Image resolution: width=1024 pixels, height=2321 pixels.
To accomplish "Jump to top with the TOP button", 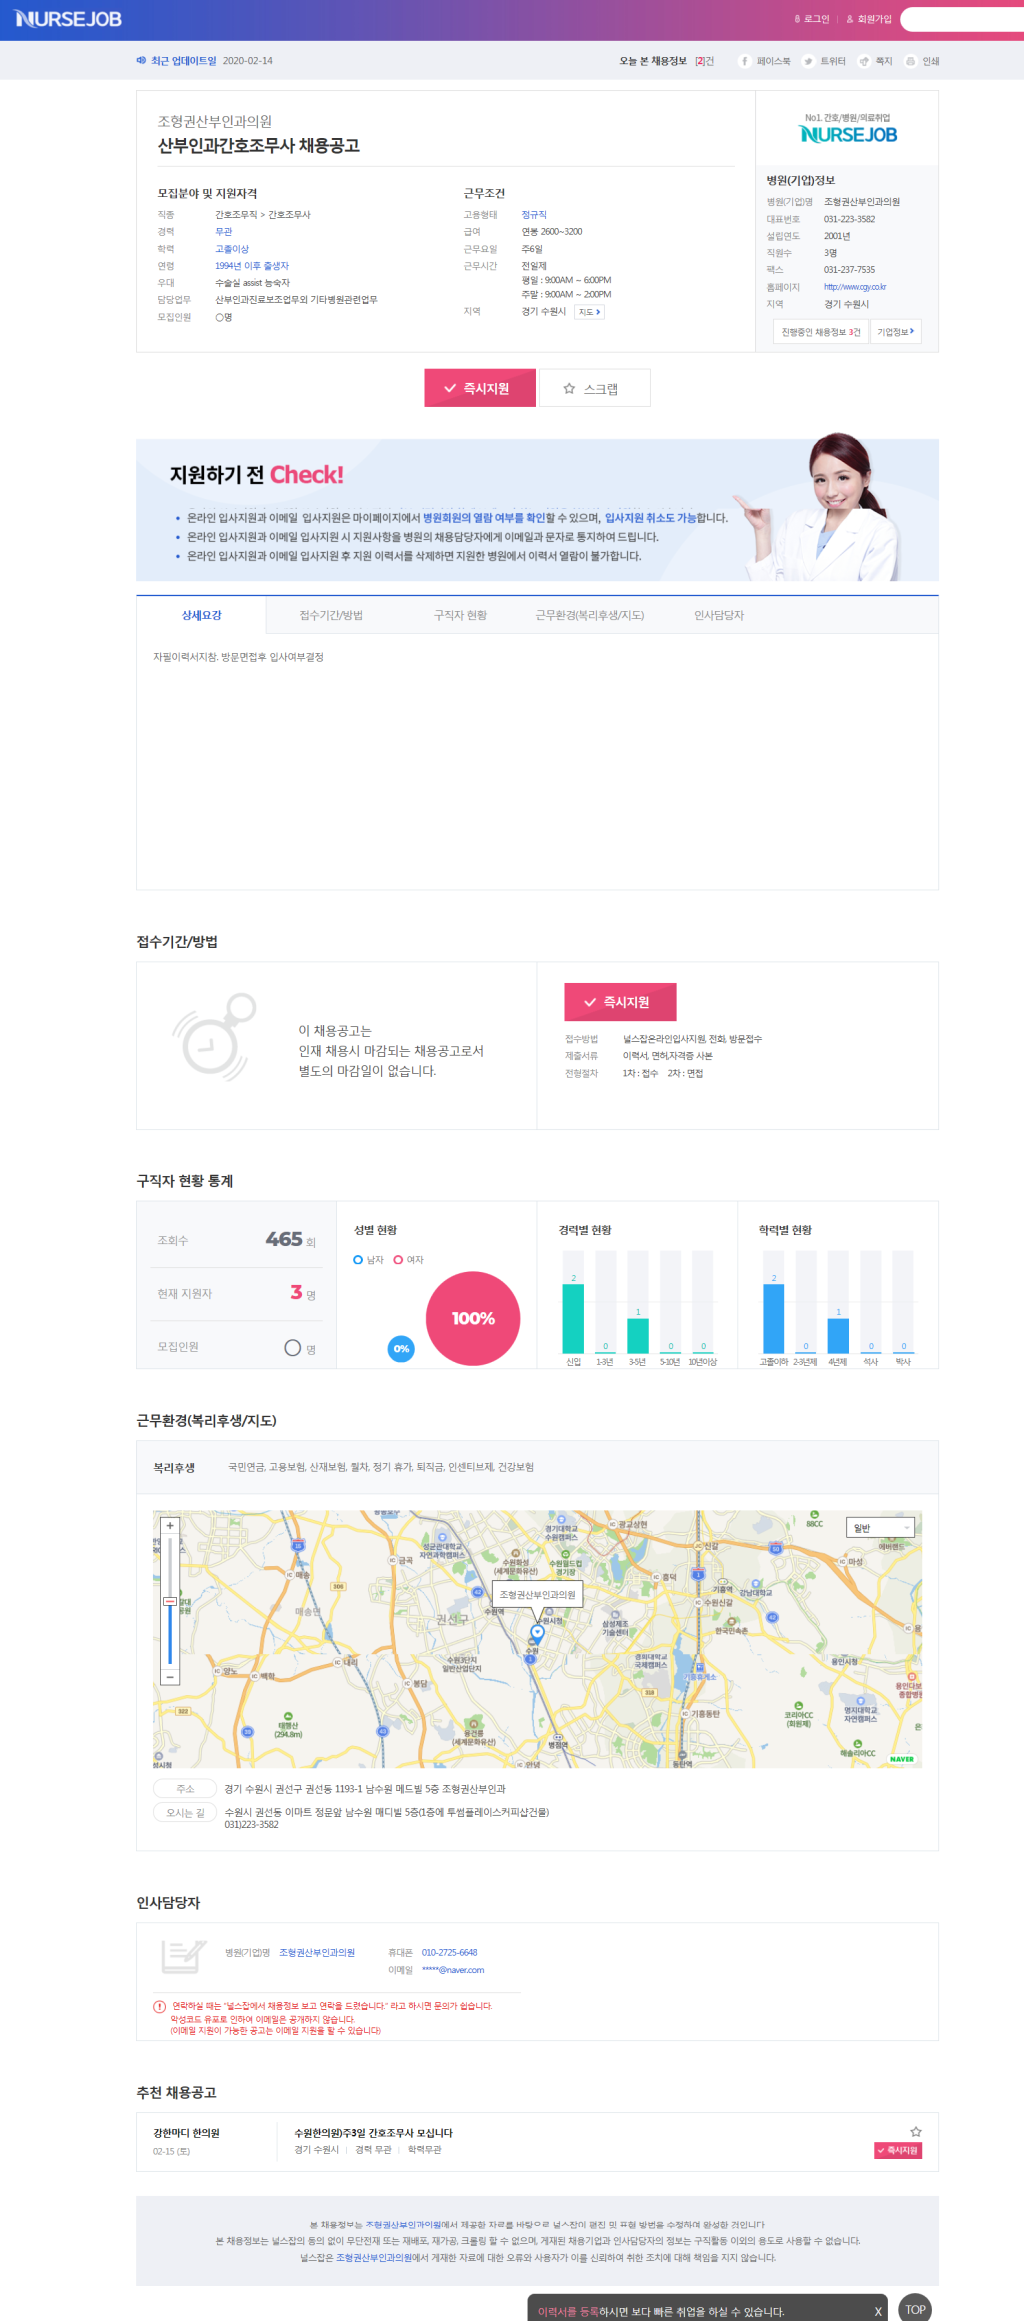I will pos(915,2308).
